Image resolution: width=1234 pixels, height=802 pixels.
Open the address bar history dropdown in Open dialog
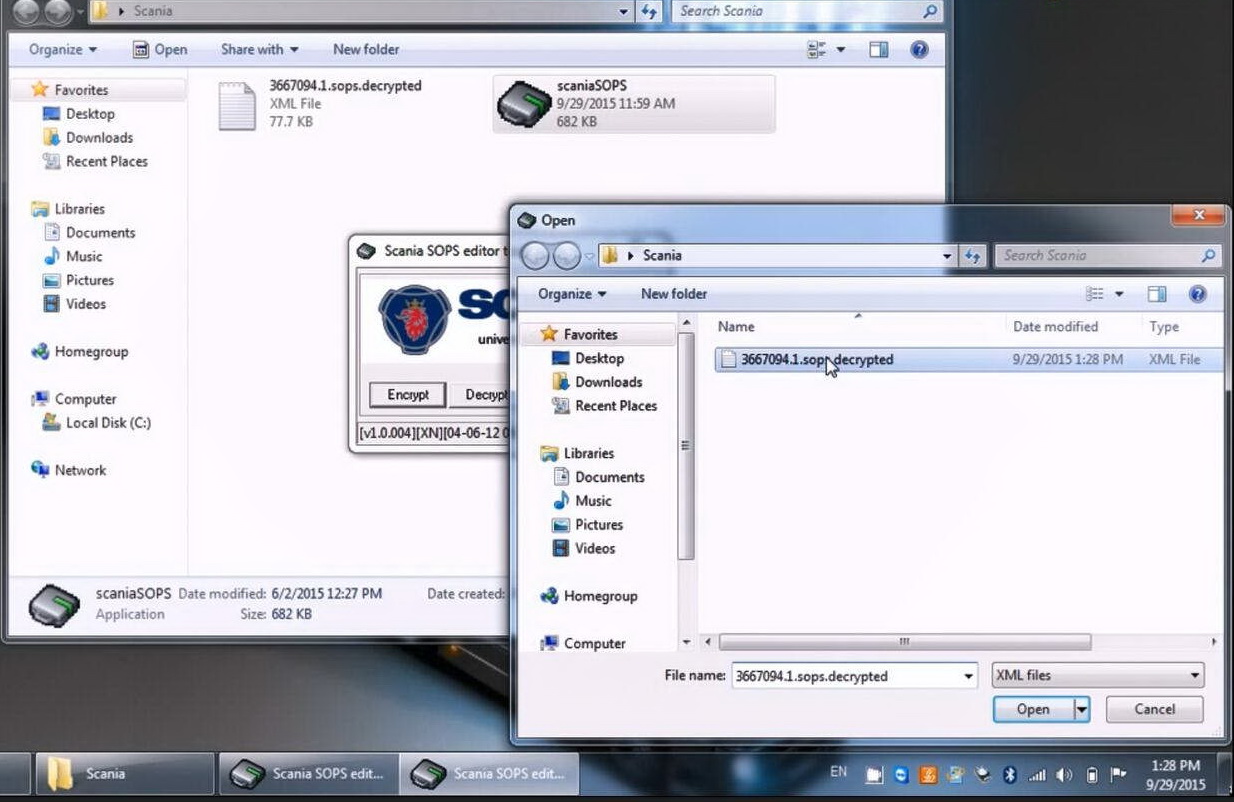coord(947,256)
